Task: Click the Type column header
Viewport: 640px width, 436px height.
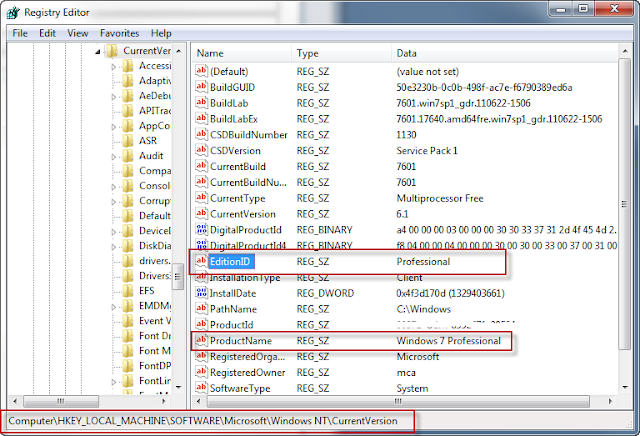Action: 341,53
